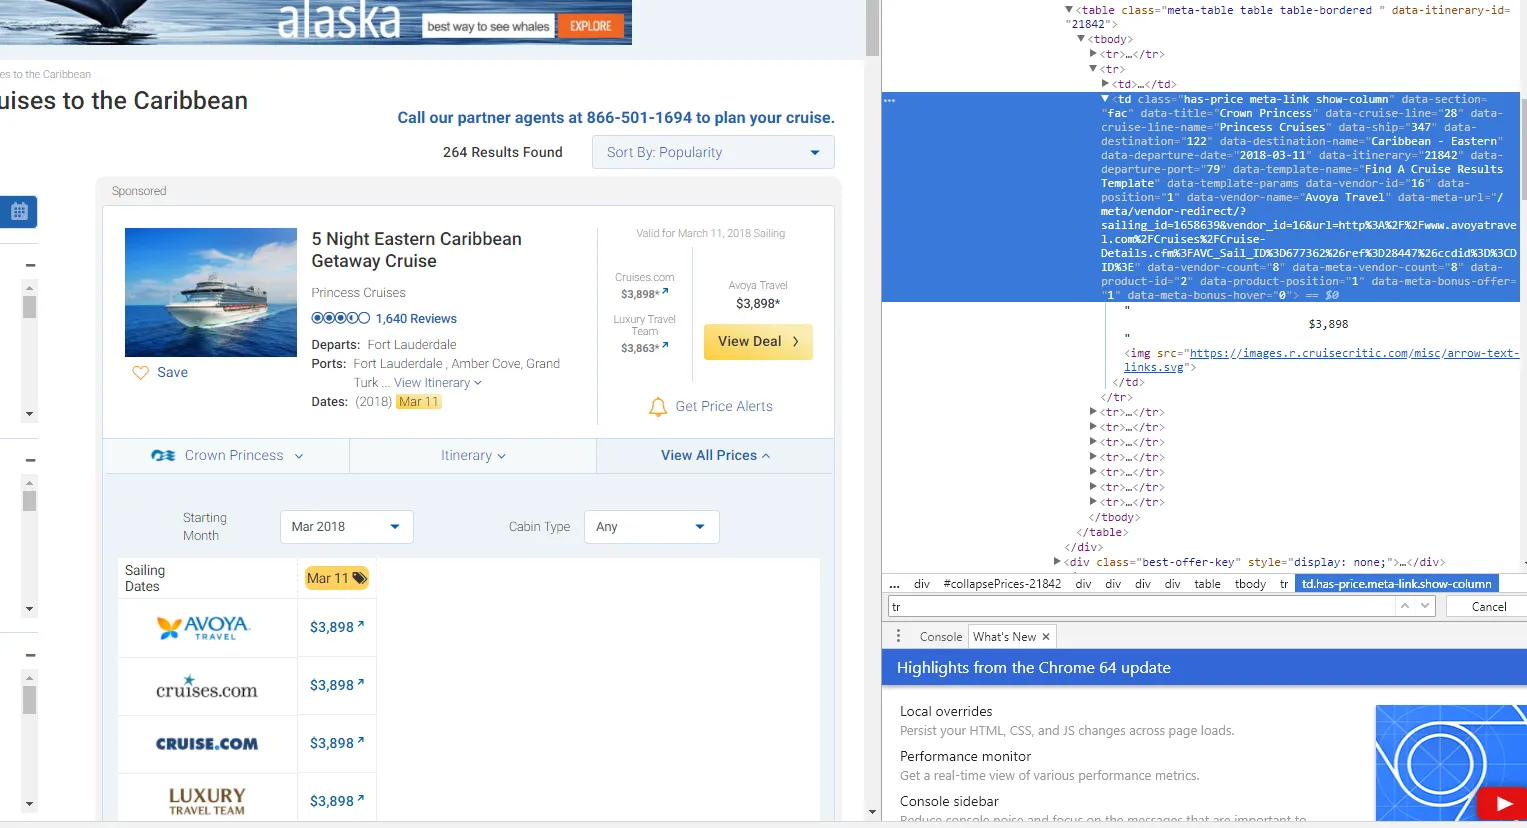
Task: Select 'tbody' in the DevTools breadcrumb
Action: [x=1250, y=584]
